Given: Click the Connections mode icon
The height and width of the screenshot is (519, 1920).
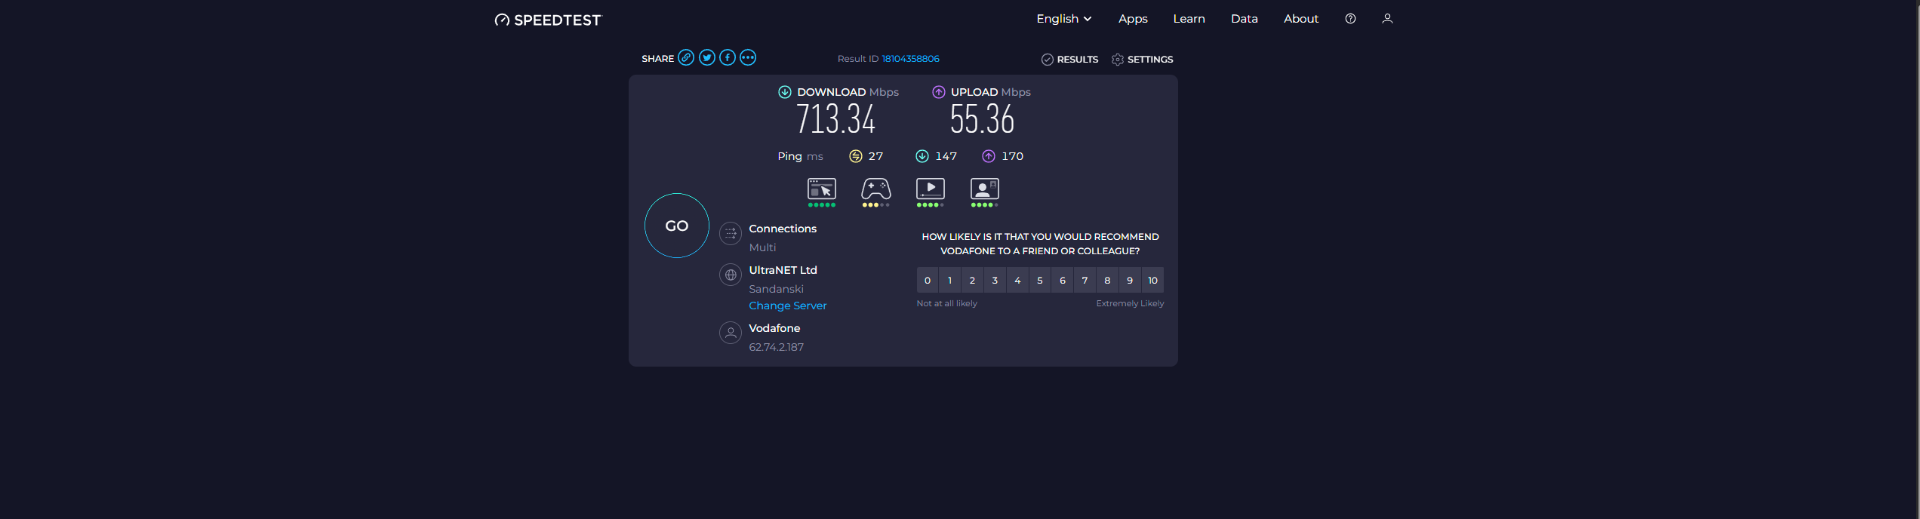Looking at the screenshot, I should (731, 233).
